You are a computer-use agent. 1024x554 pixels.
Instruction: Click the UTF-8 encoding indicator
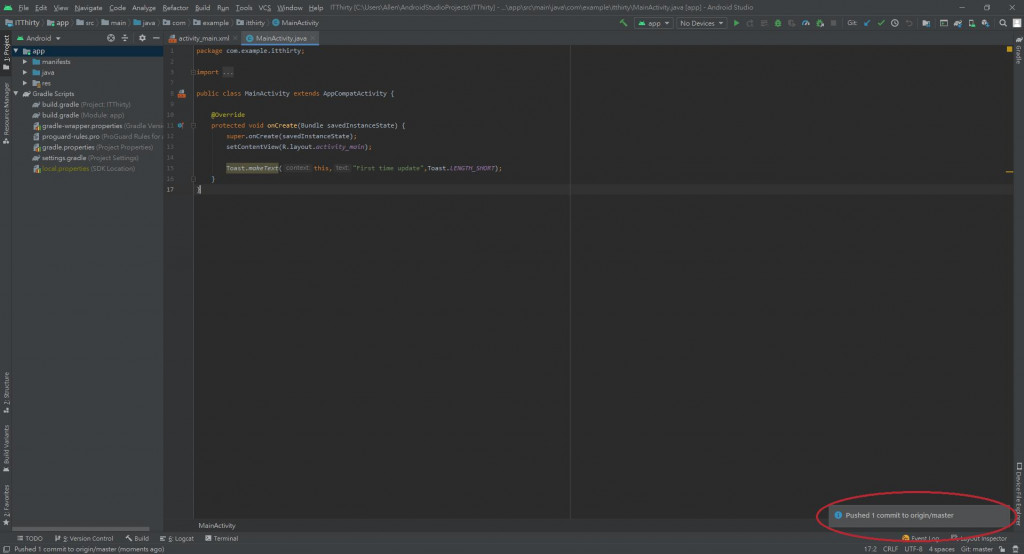coord(913,549)
